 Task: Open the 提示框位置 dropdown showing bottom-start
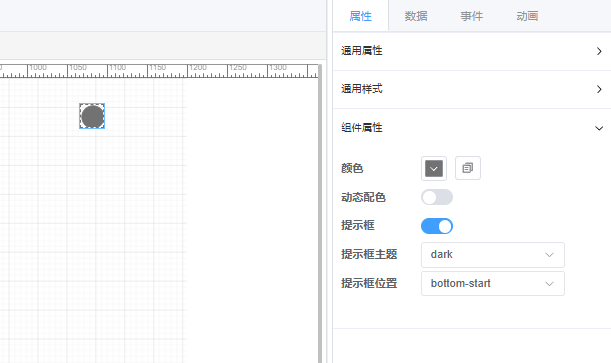pyautogui.click(x=493, y=284)
